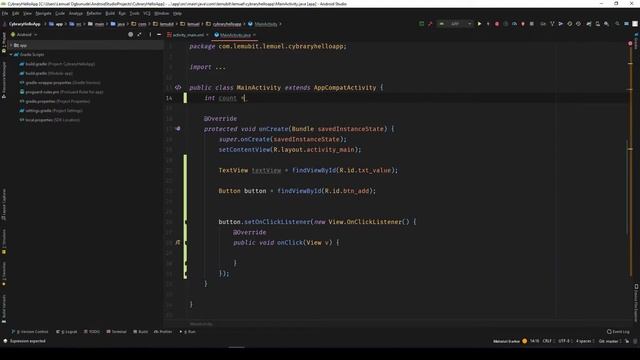Click the Sync Project with Gradle icon
640x360 pixels.
(x=588, y=24)
